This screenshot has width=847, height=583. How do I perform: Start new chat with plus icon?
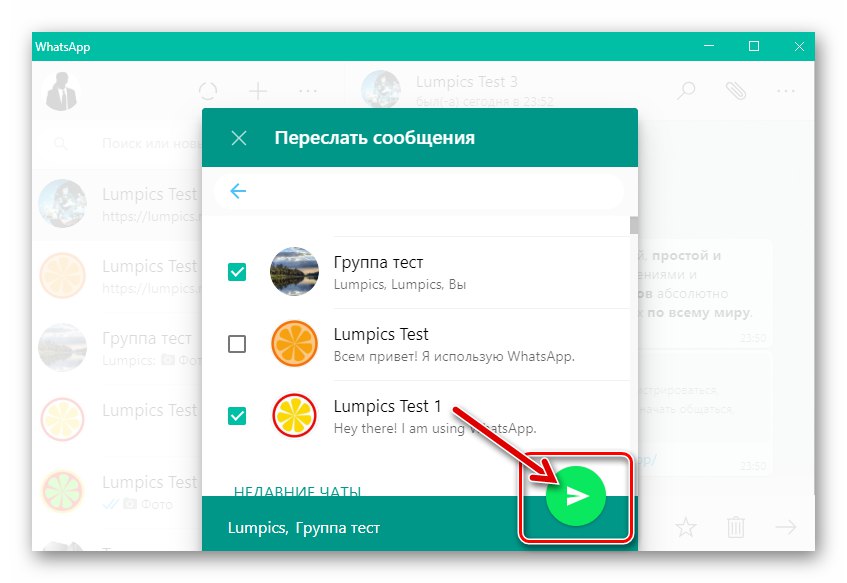(x=258, y=91)
